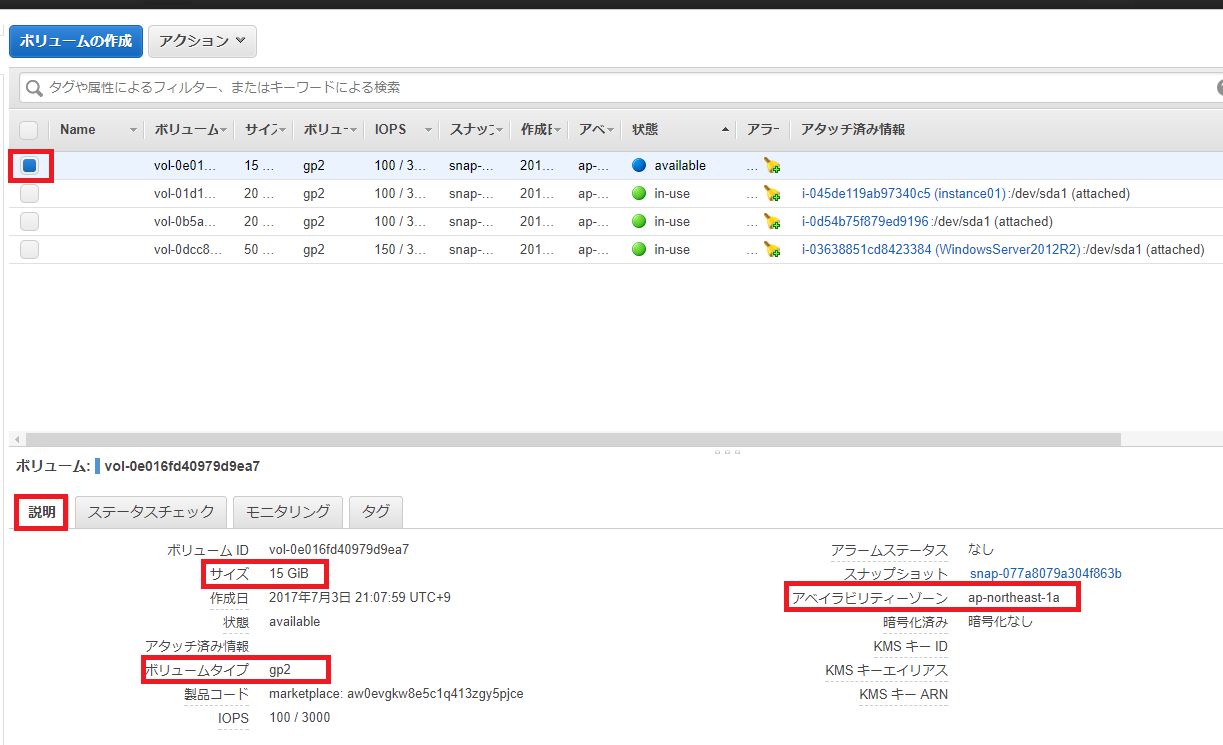Image resolution: width=1223 pixels, height=745 pixels.
Task: Focus the tag and keyword filter search field
Action: pyautogui.click(x=620, y=88)
